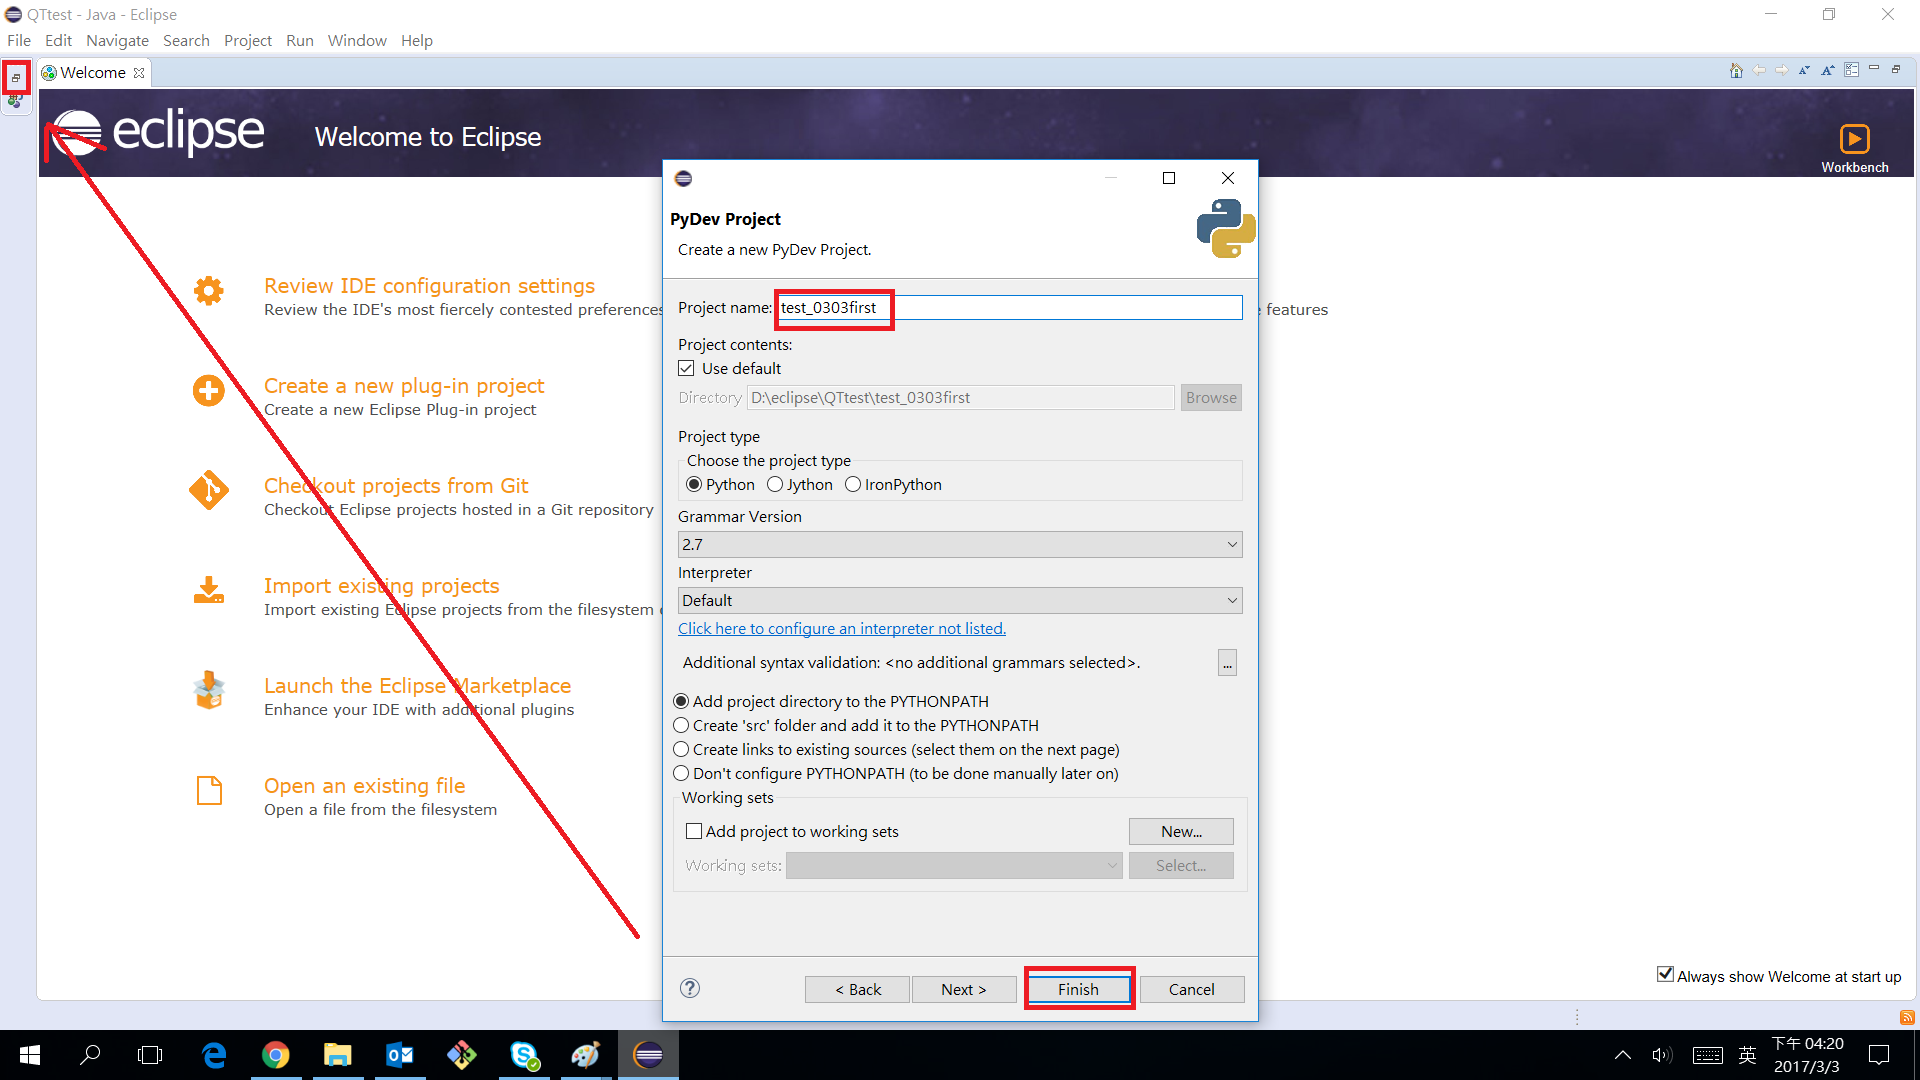Select the Python project type
Viewport: 1920px width, 1080px height.
coord(695,484)
